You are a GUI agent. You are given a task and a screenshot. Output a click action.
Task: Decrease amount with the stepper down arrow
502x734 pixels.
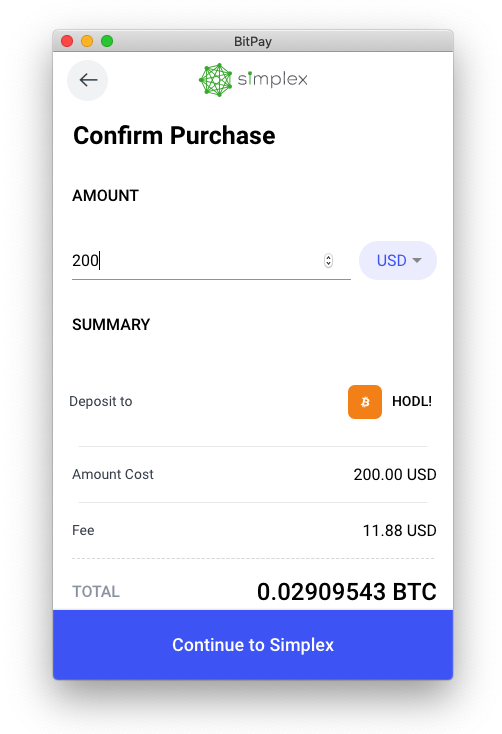(328, 264)
